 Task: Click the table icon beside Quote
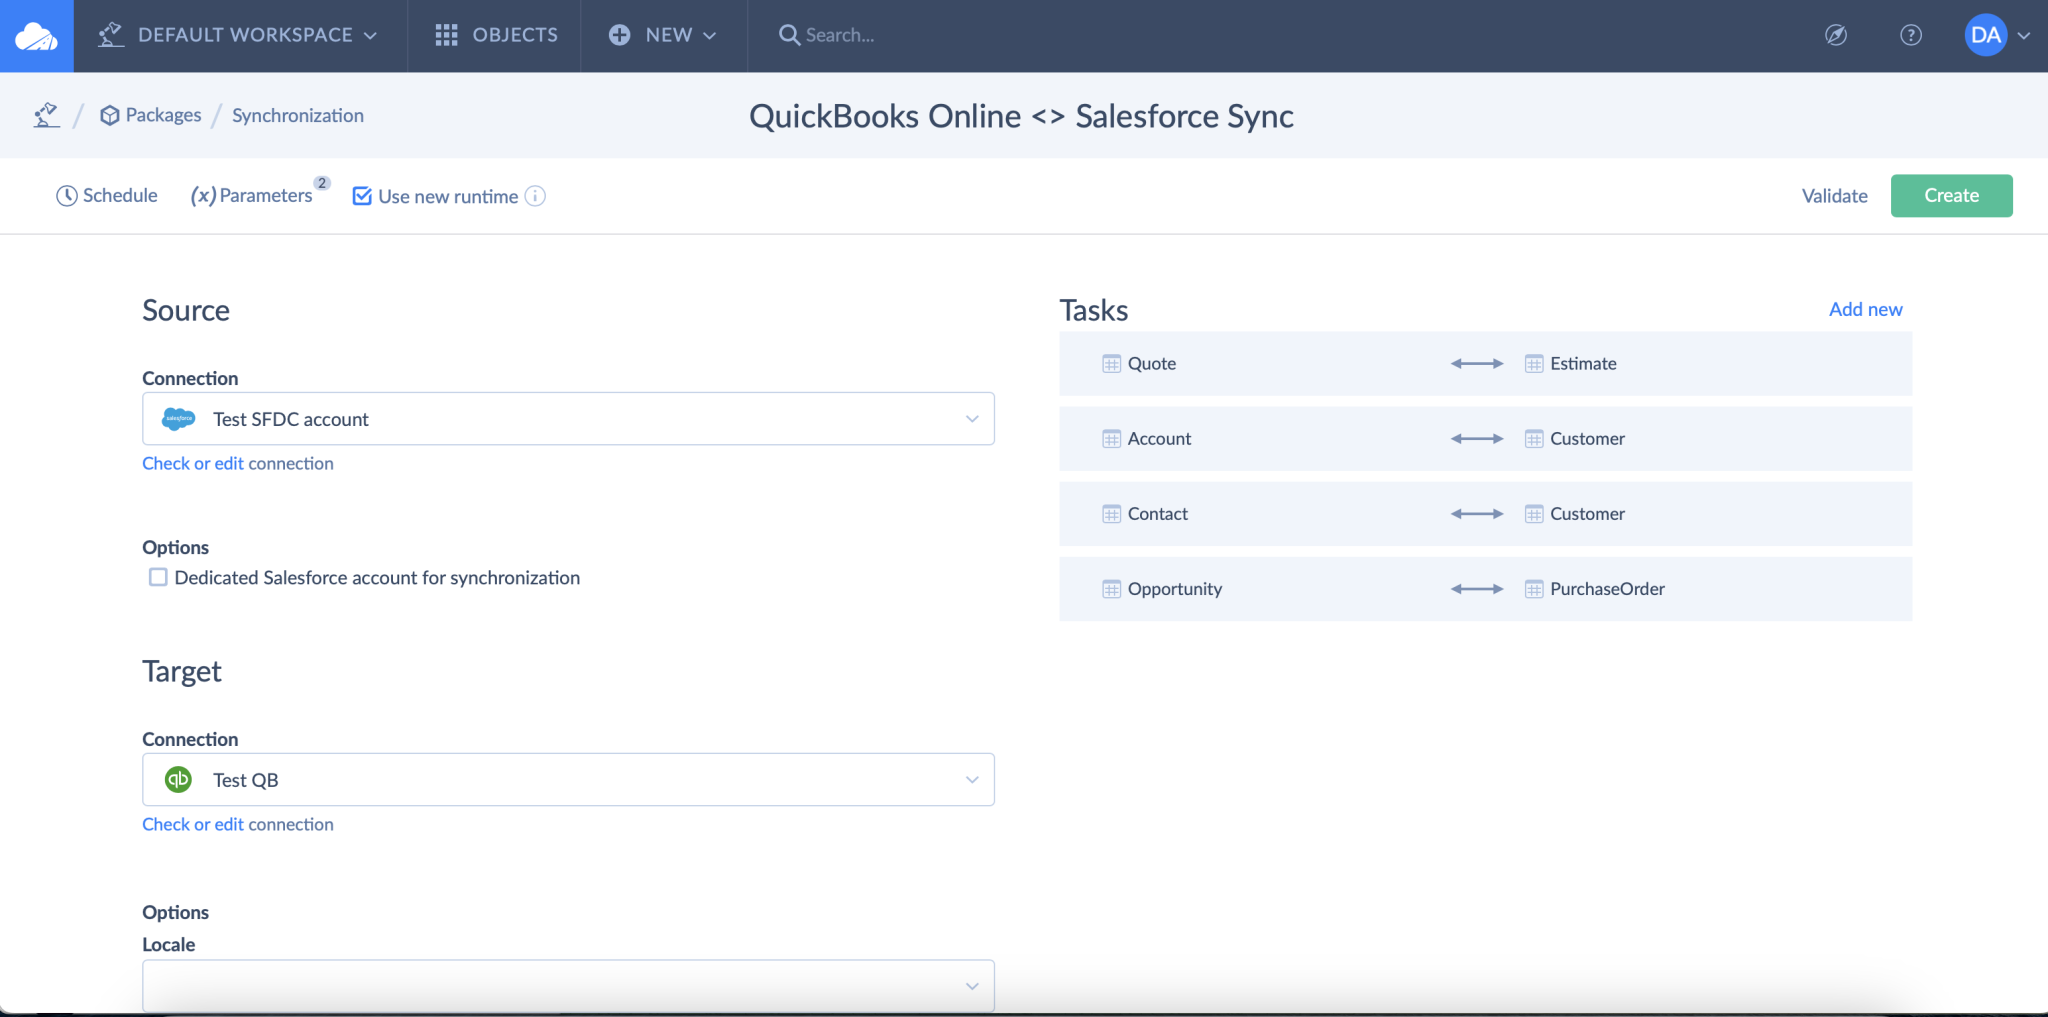click(x=1111, y=364)
